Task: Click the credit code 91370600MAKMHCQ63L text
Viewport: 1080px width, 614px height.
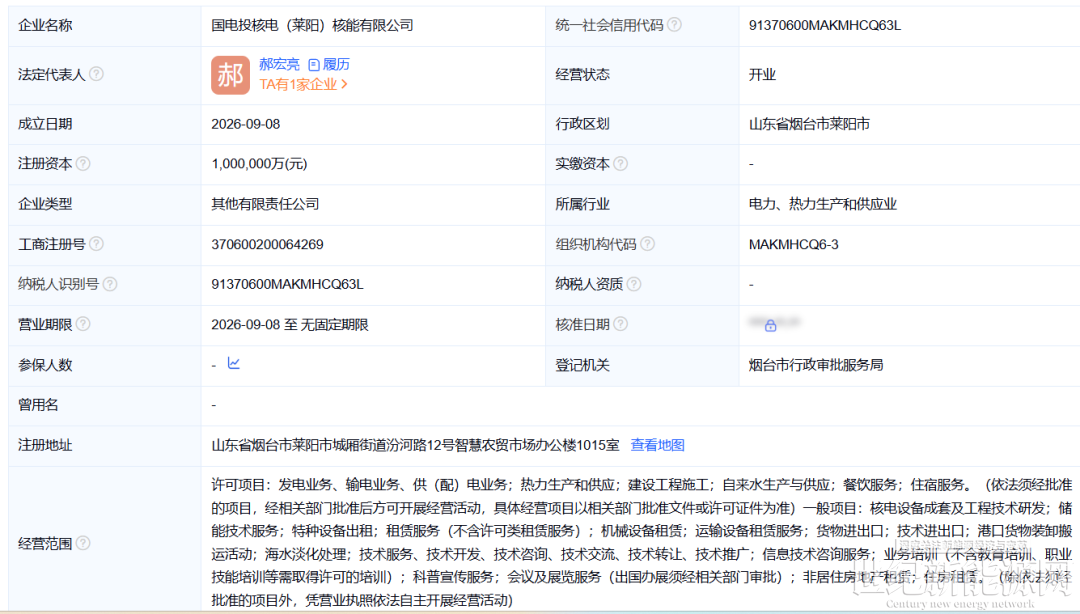Action: click(824, 25)
